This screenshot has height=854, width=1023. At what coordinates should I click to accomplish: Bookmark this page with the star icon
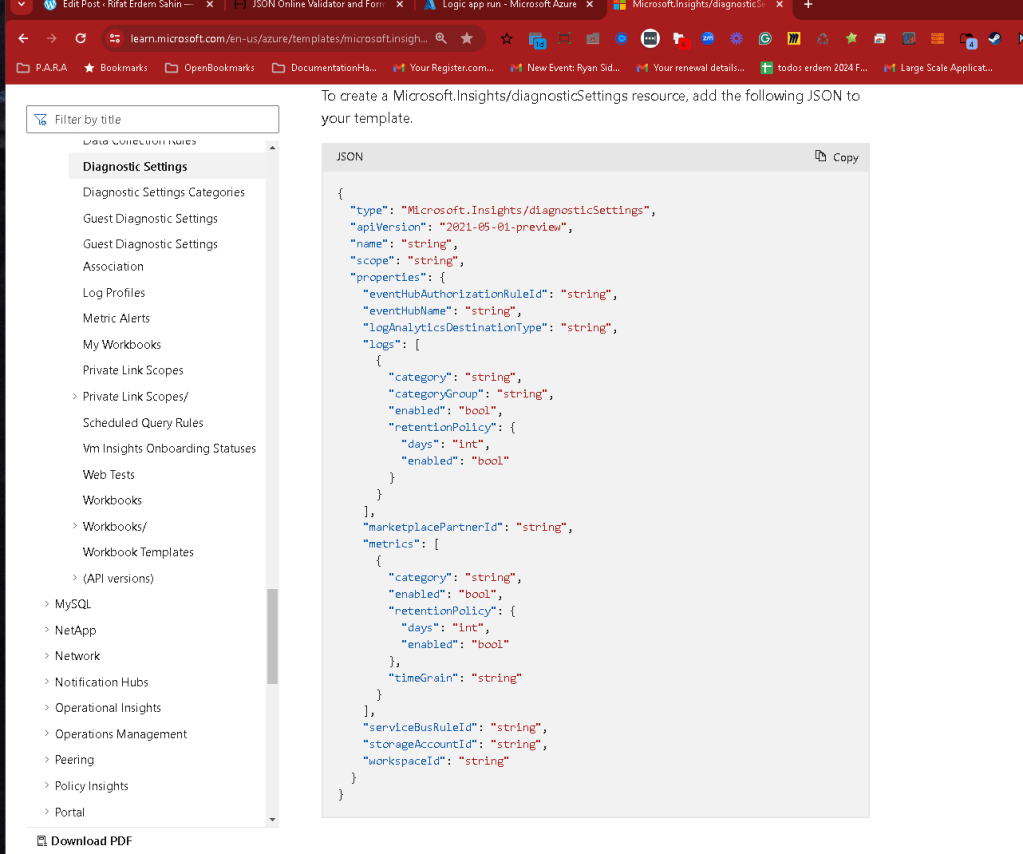point(466,38)
